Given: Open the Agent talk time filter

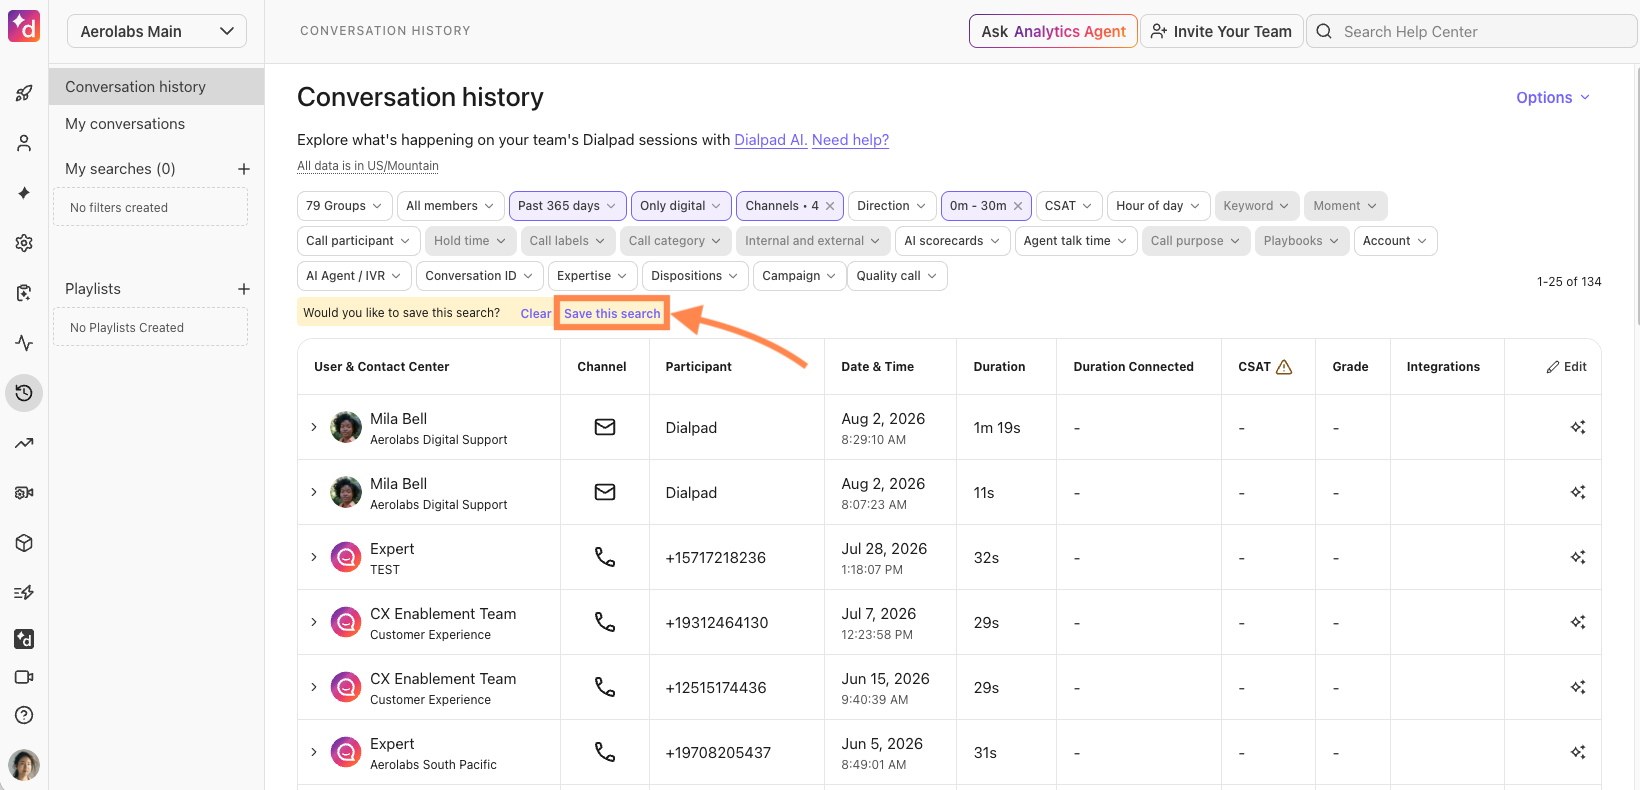Looking at the screenshot, I should (1076, 241).
